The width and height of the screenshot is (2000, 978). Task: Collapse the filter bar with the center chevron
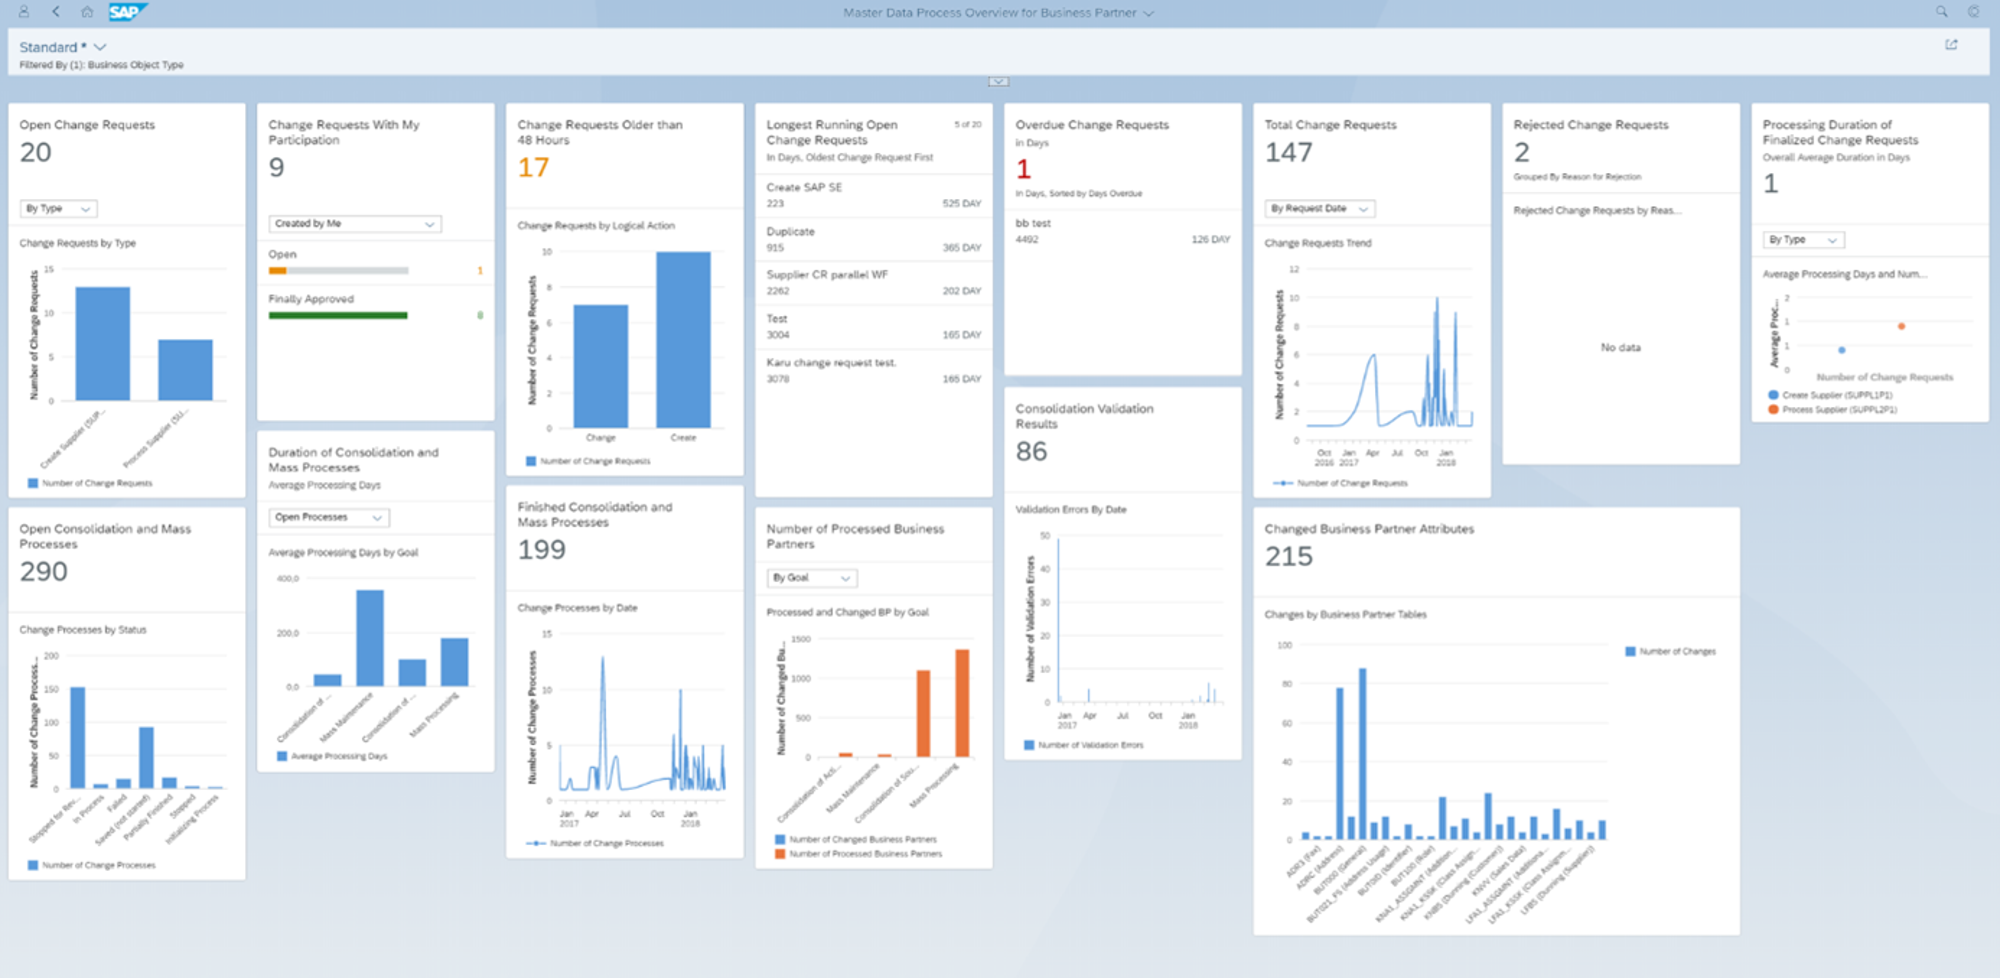point(998,81)
